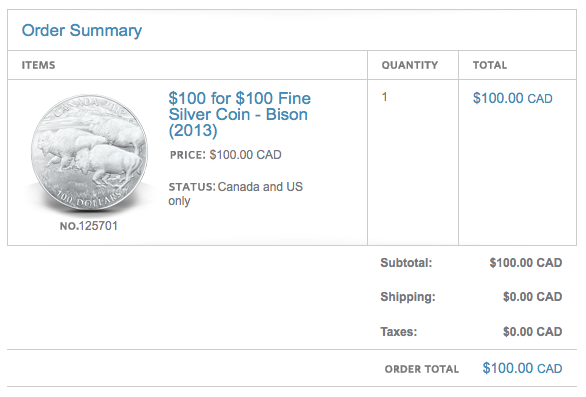Click the item total $100.00 CAD in table

click(x=512, y=98)
